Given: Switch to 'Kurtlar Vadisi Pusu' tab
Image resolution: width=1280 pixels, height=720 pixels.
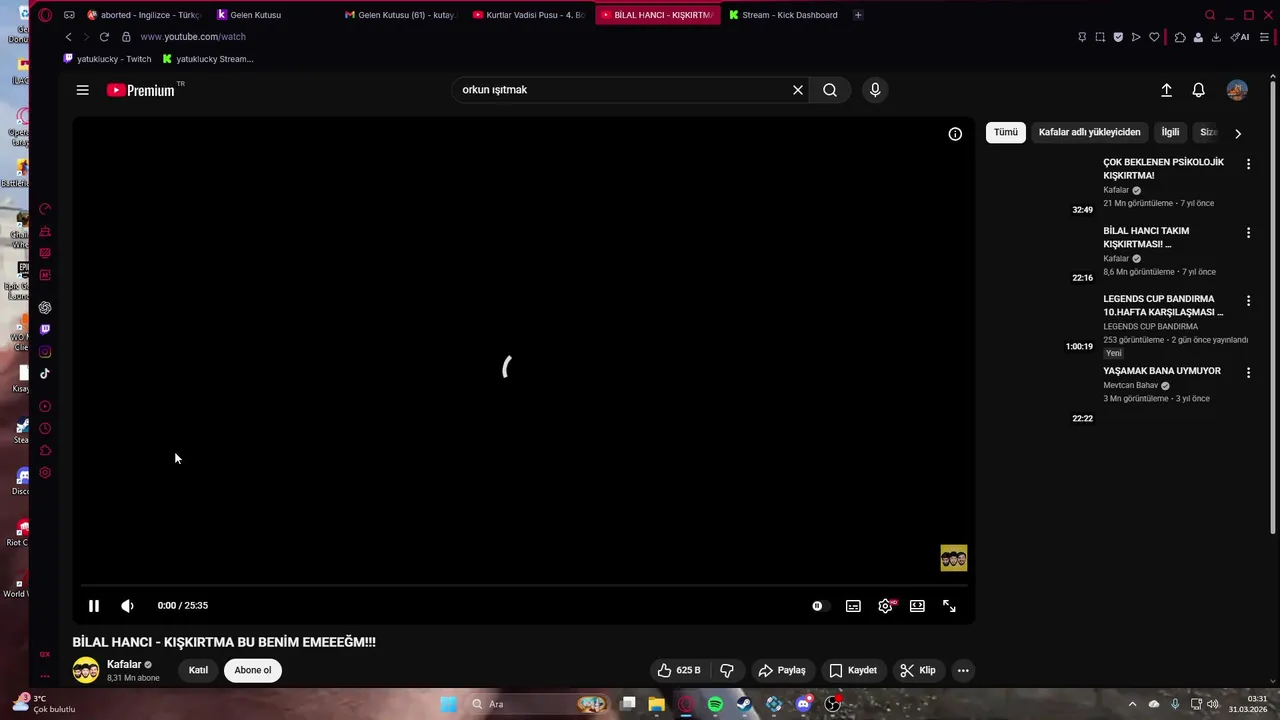Looking at the screenshot, I should click(x=528, y=15).
